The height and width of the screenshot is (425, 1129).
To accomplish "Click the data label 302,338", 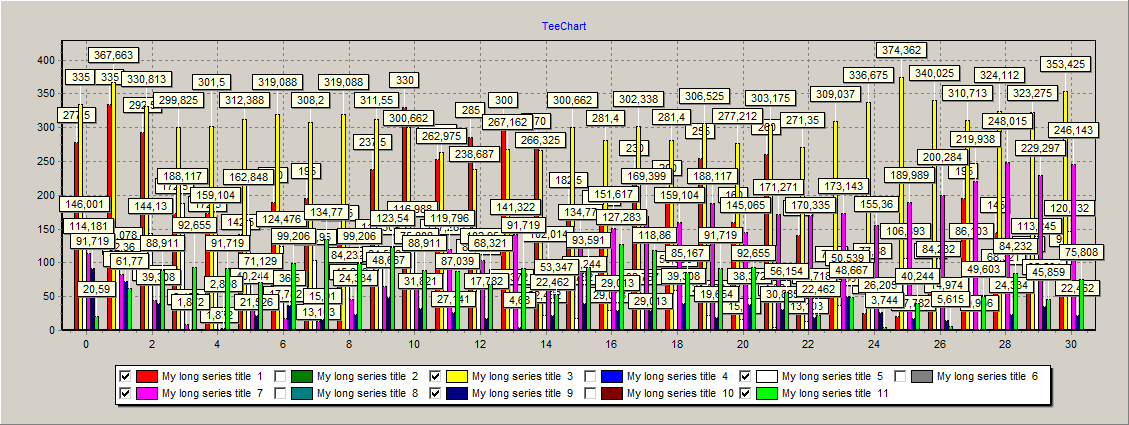I will coord(638,99).
